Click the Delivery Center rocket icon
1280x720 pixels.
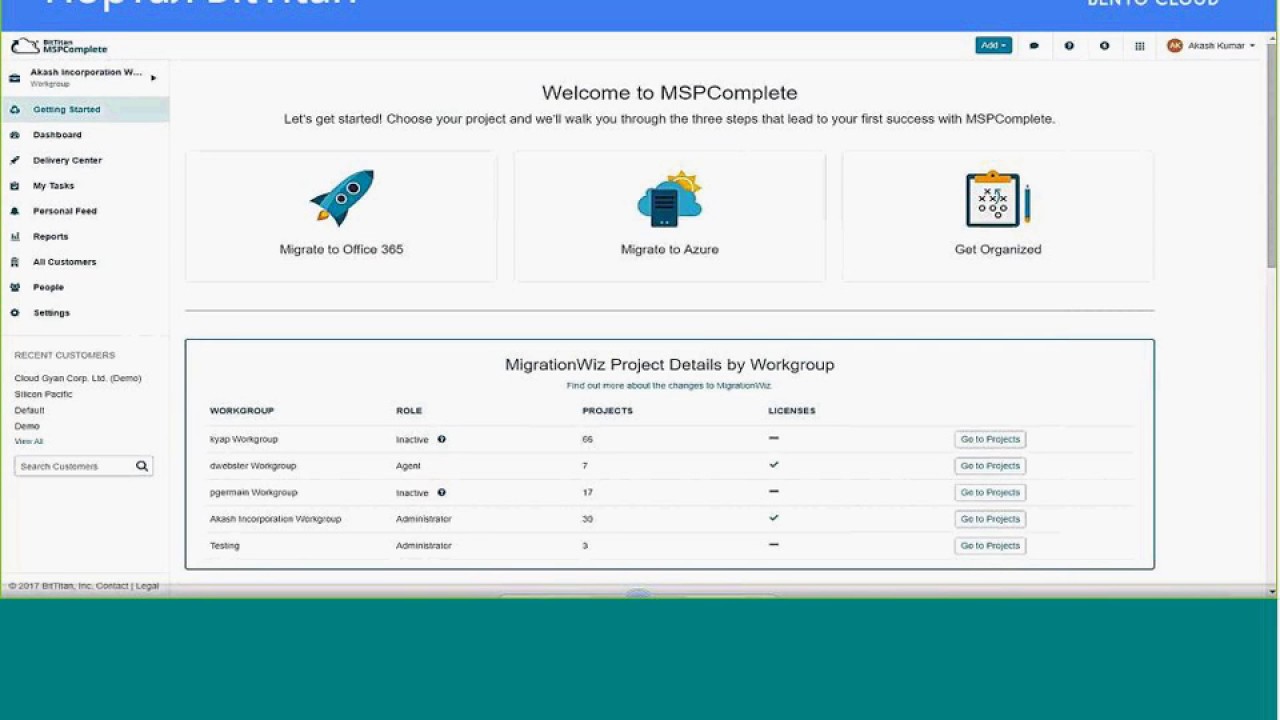pos(14,160)
